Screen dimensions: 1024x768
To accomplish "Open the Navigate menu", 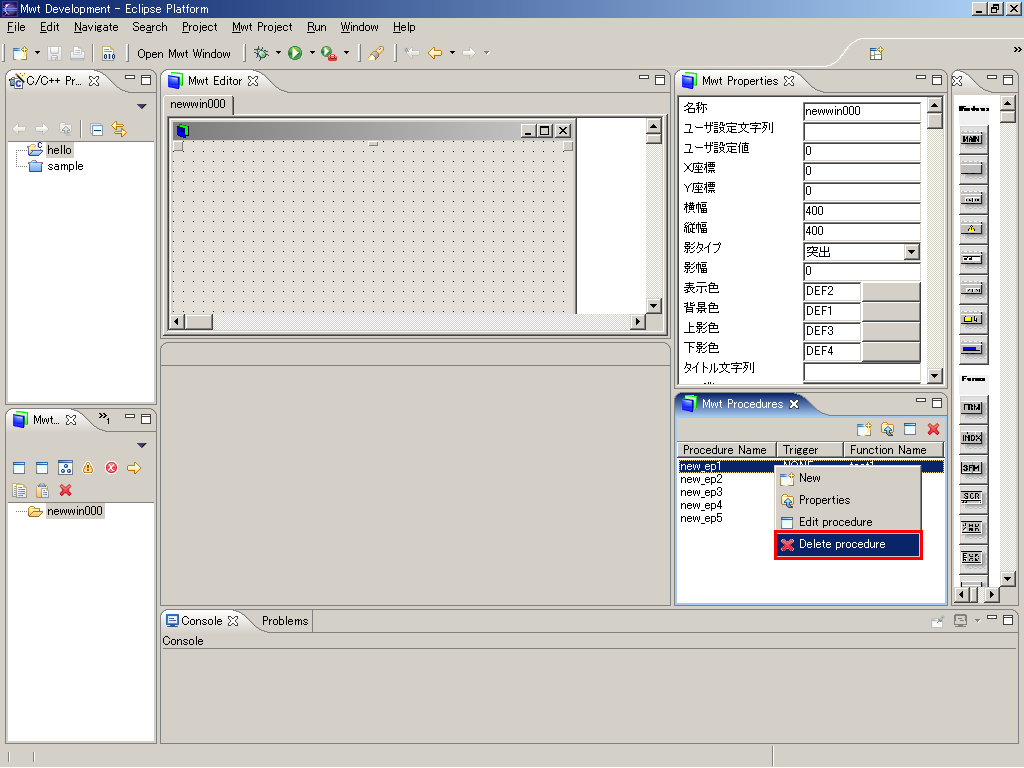I will click(96, 27).
